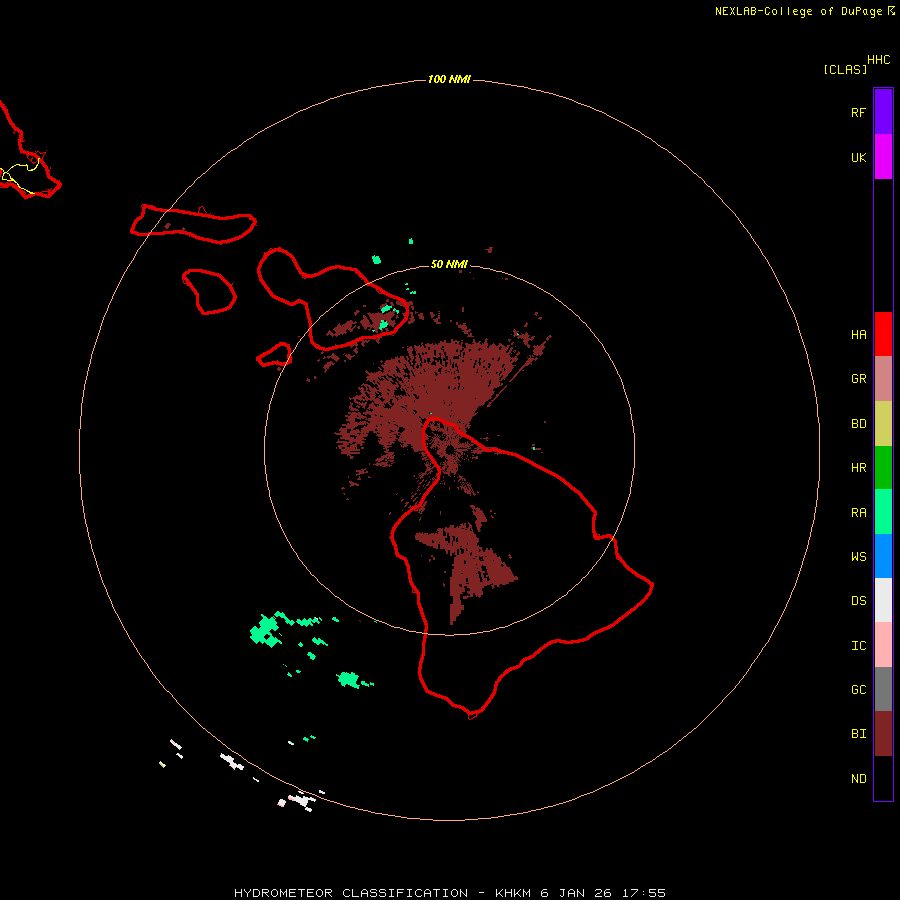This screenshot has width=900, height=900.
Task: Click the HHC product label
Action: 878,60
